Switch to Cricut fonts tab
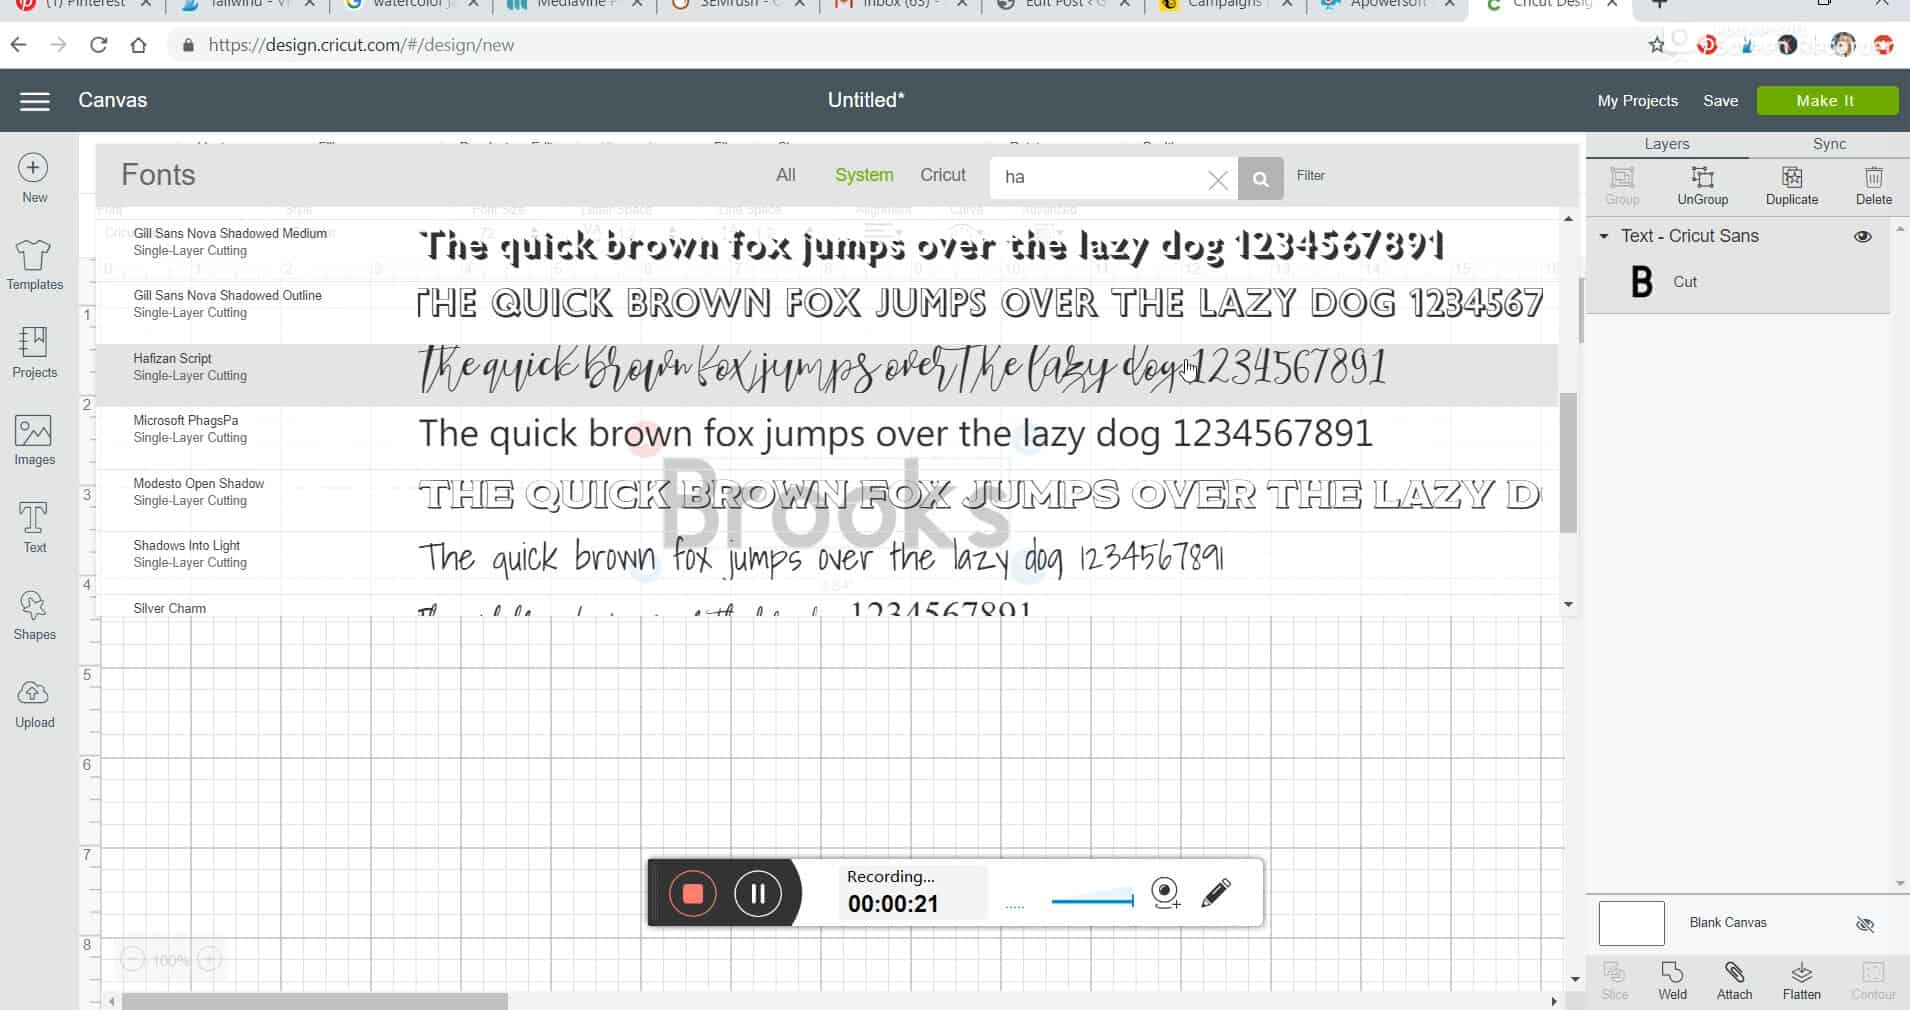1910x1010 pixels. 942,175
